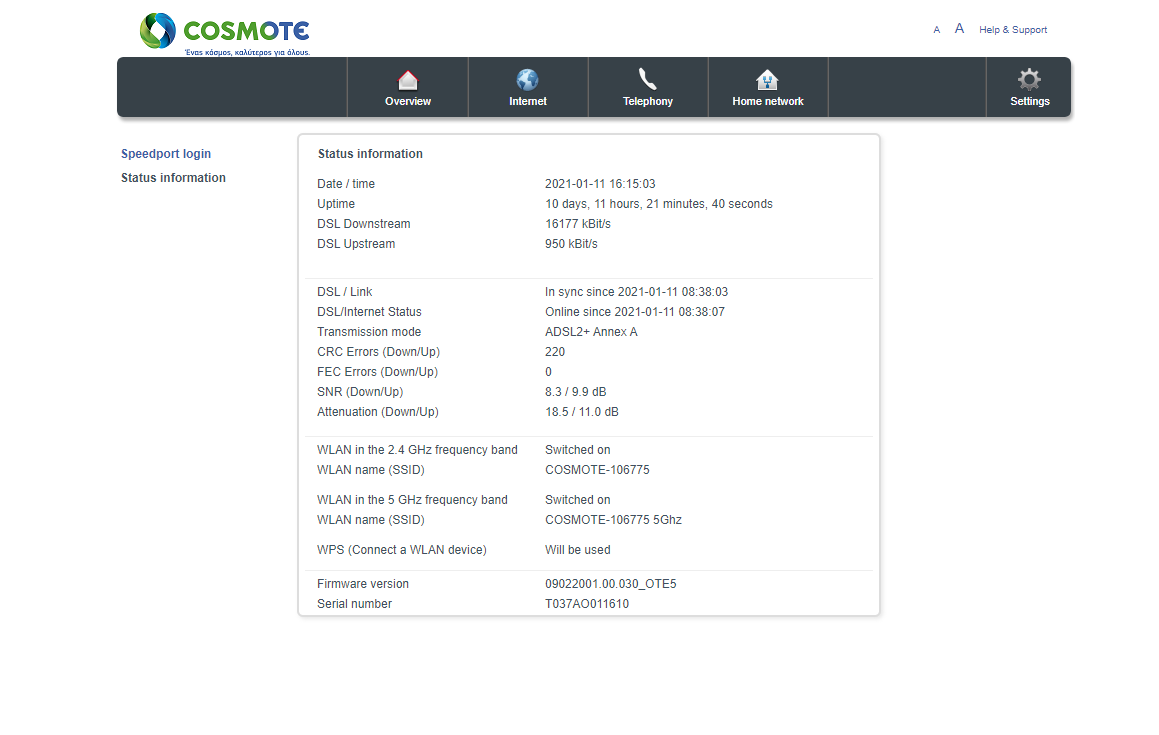The height and width of the screenshot is (735, 1159).
Task: Choose the large font size A
Action: click(959, 29)
